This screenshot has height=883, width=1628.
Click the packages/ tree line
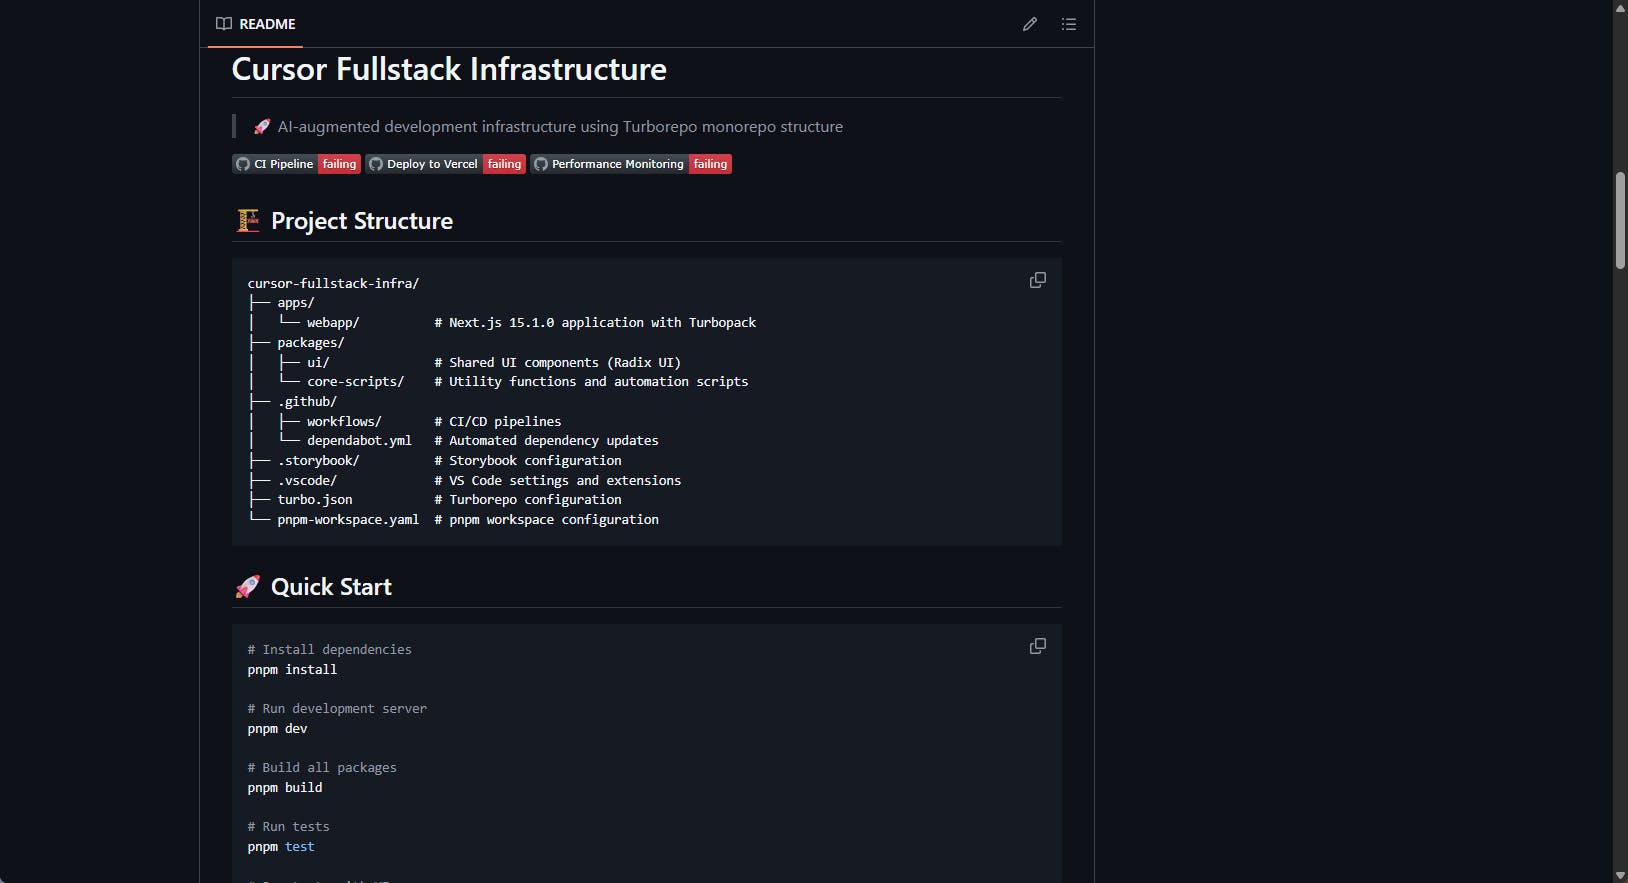(x=311, y=343)
